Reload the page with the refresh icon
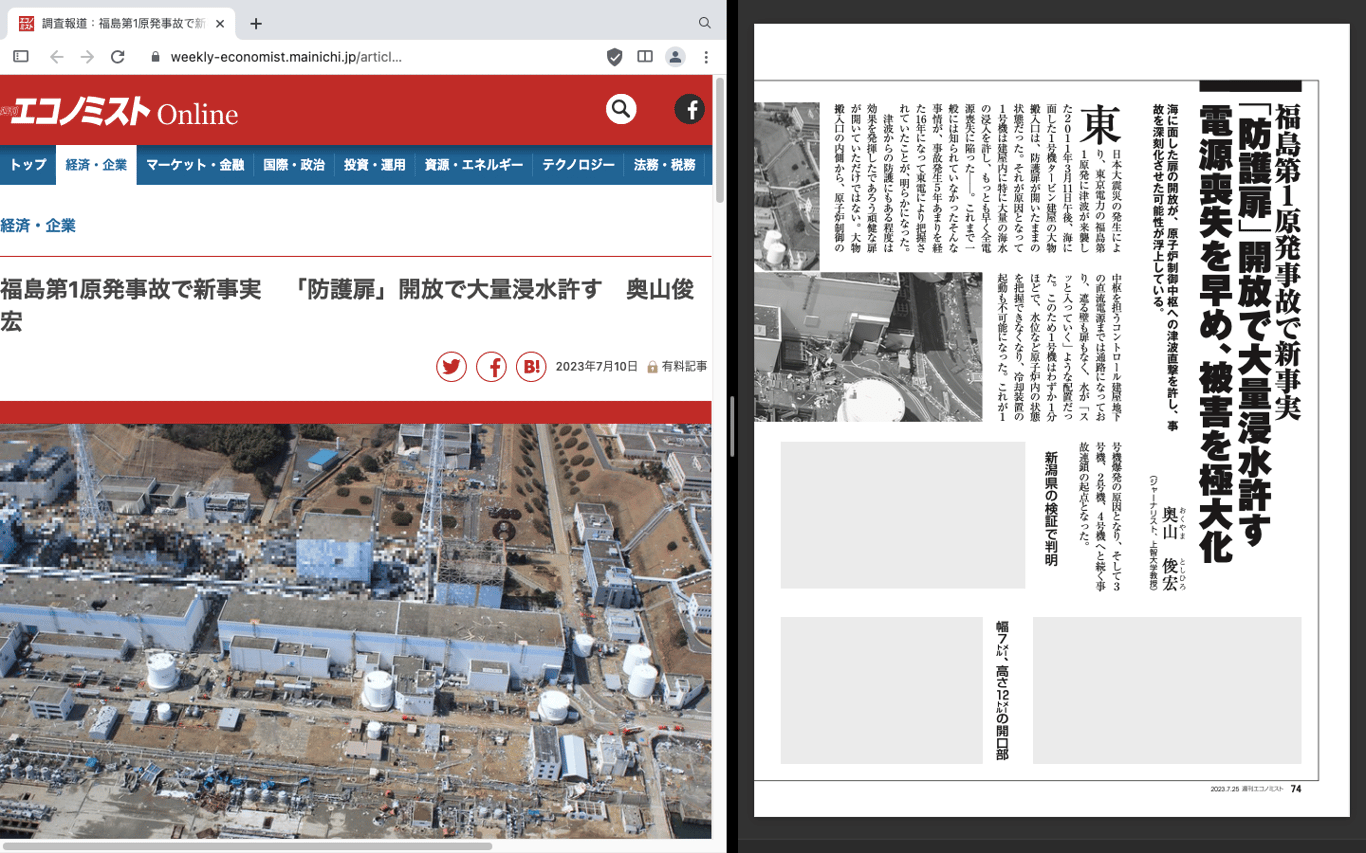This screenshot has width=1366, height=853. [x=118, y=57]
